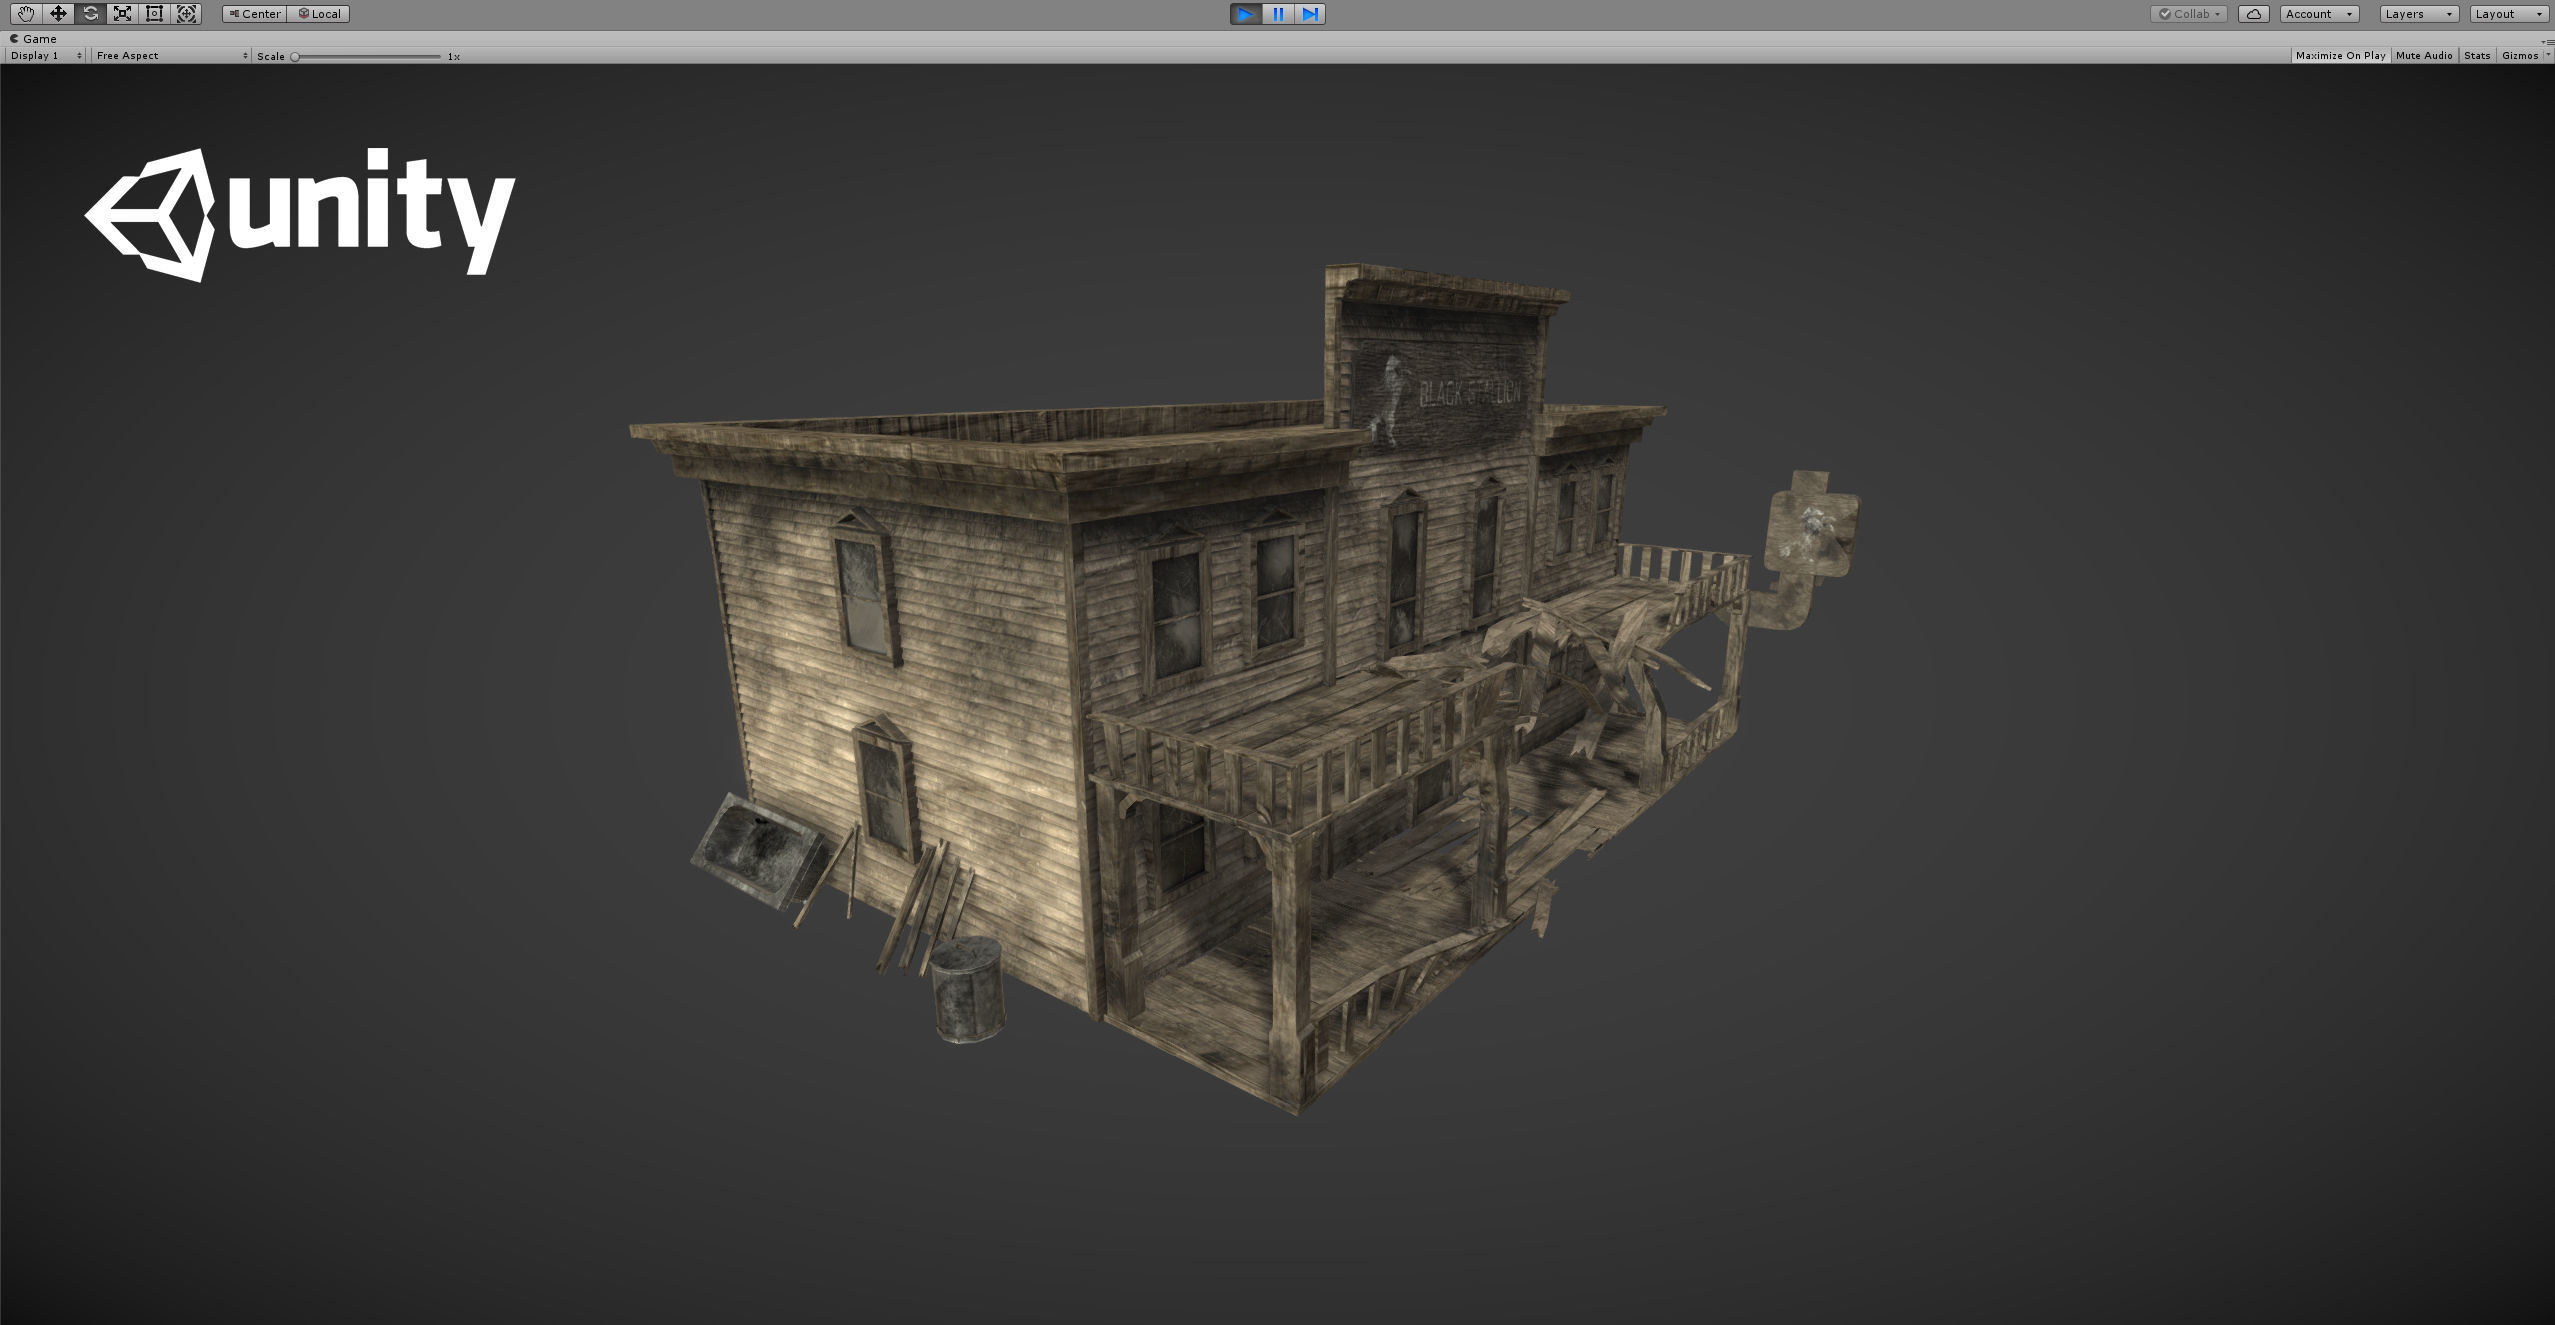Open the Free Aspect dropdown
The image size is (2555, 1325).
pyautogui.click(x=171, y=56)
